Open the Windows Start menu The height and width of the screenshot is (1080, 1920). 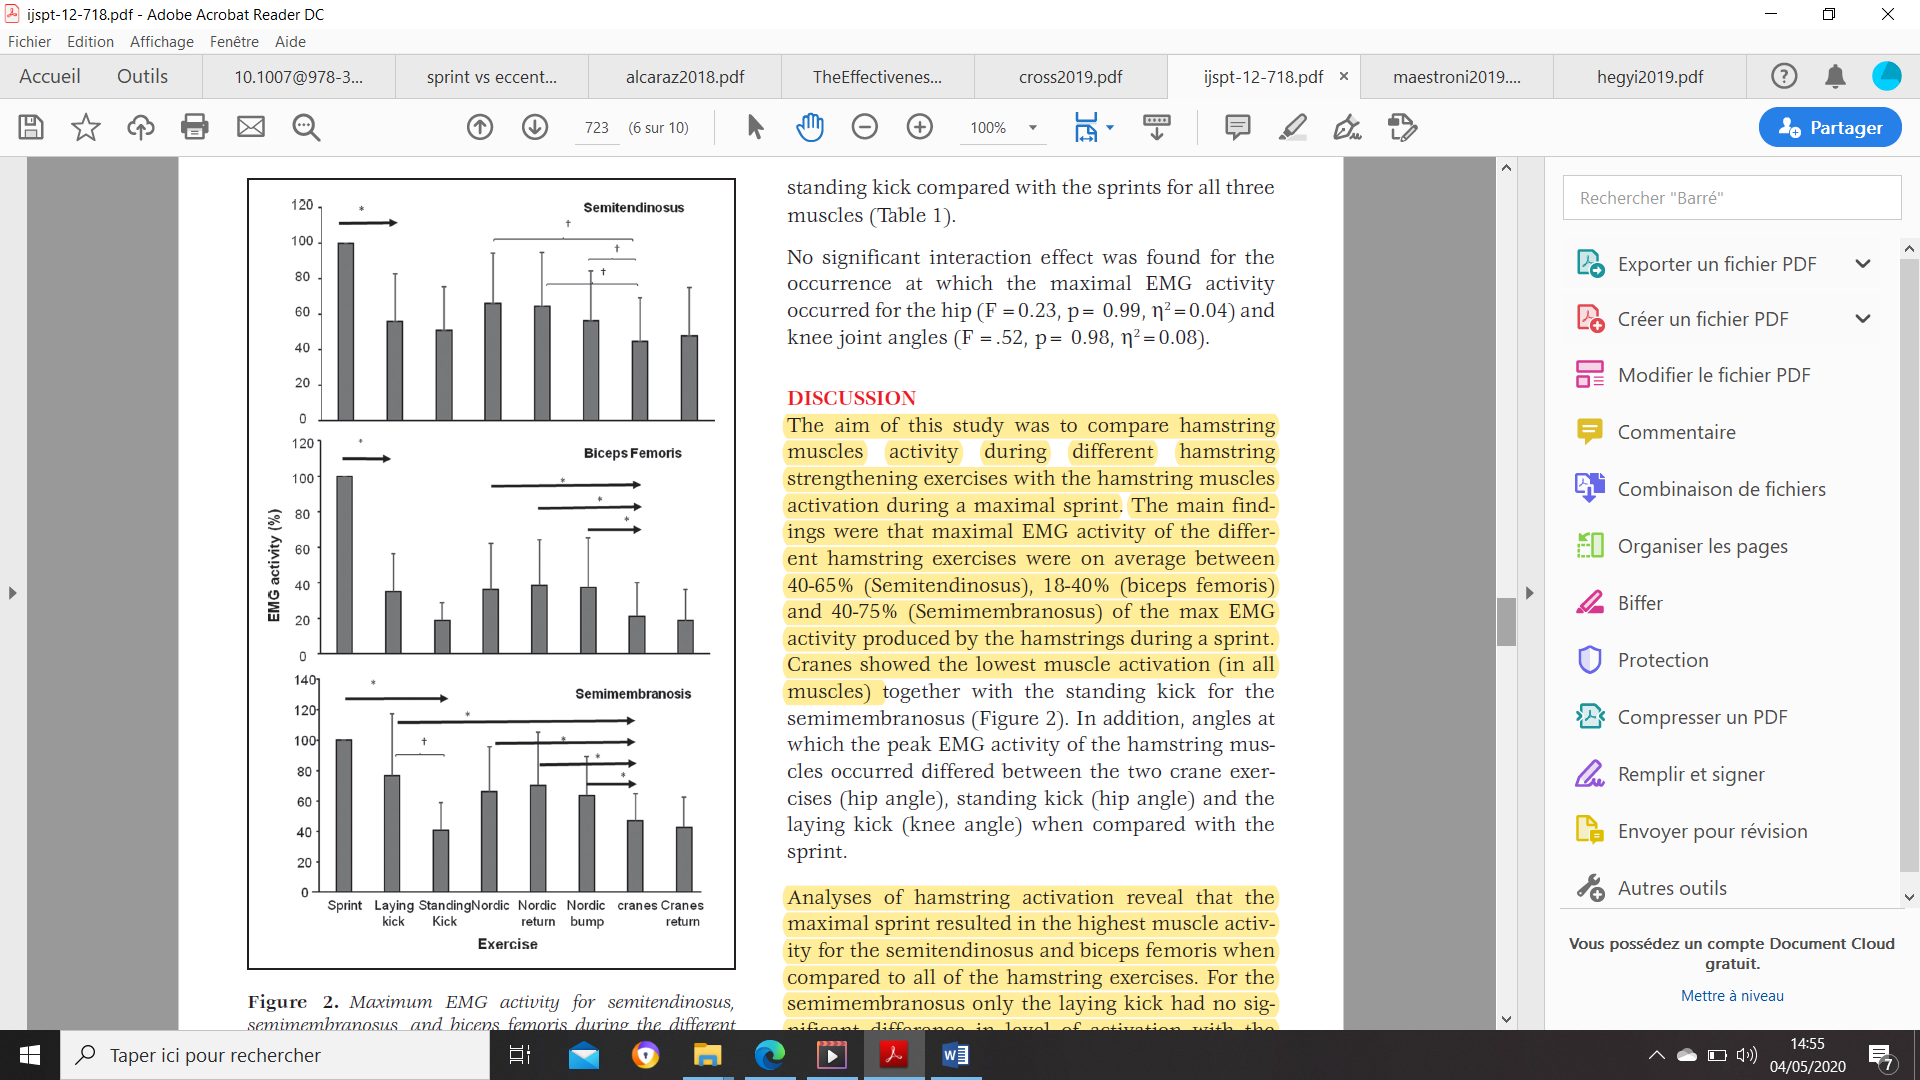pos(30,1055)
